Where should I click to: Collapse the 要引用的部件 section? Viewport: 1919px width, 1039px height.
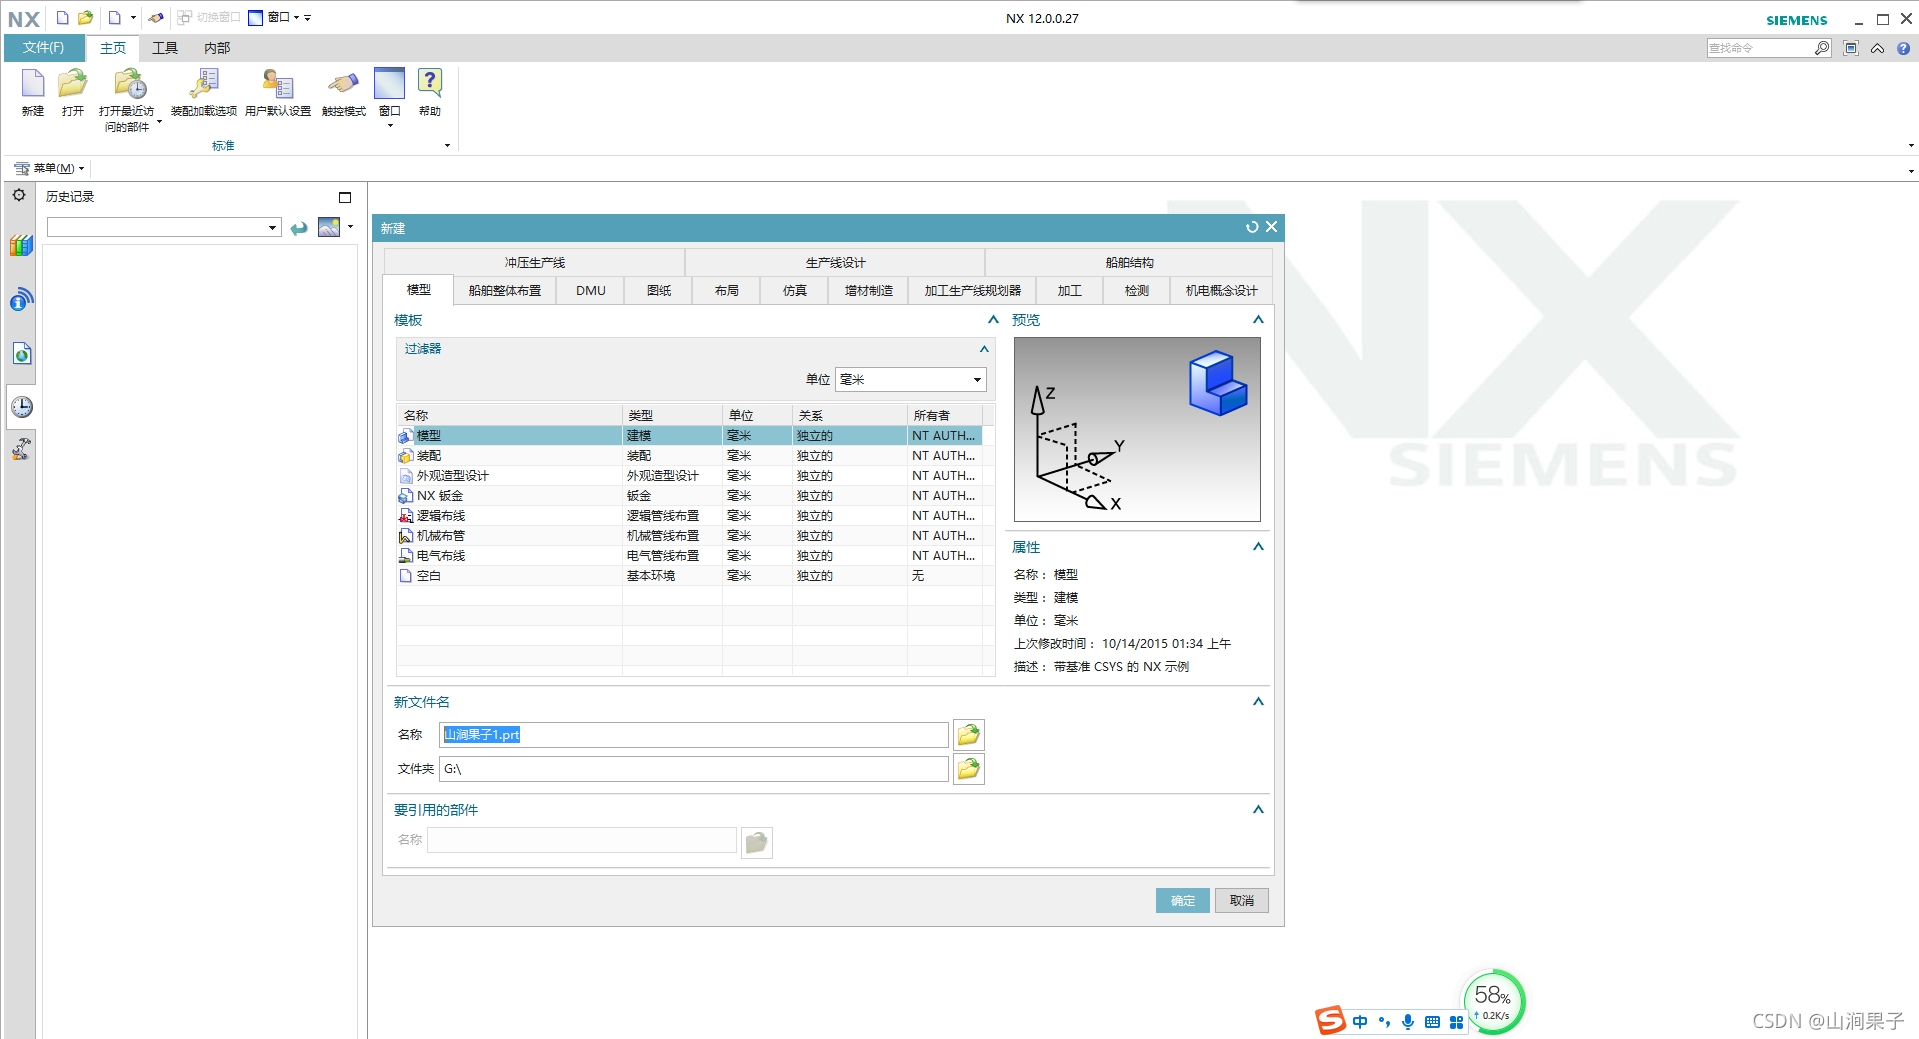(1258, 810)
